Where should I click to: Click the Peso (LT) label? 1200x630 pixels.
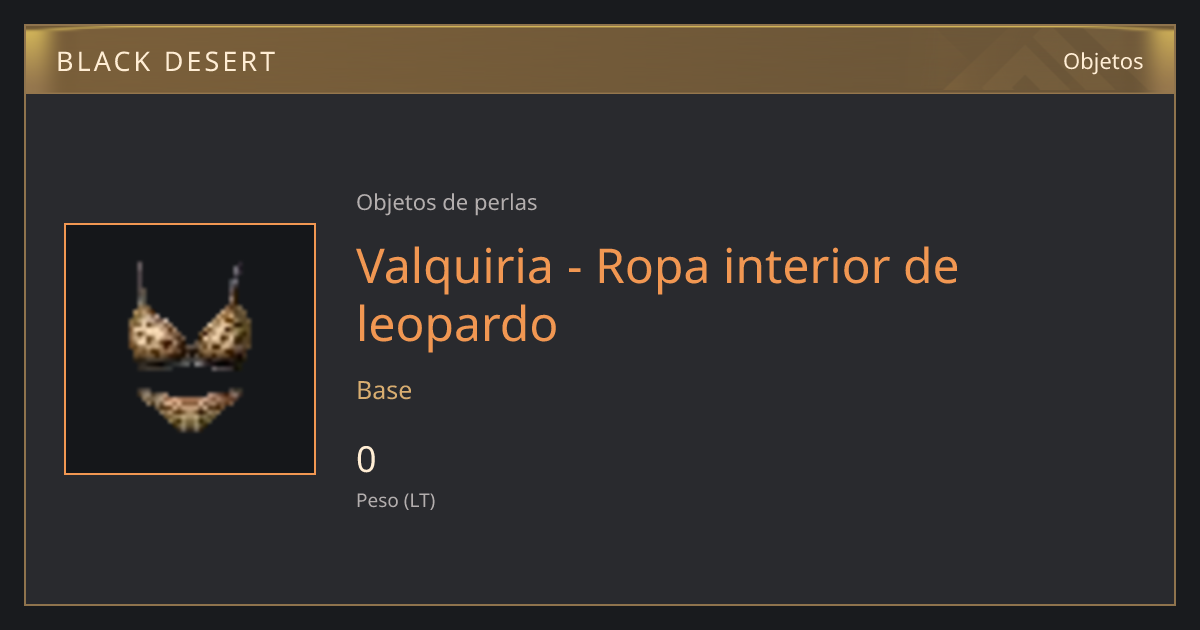coord(396,500)
